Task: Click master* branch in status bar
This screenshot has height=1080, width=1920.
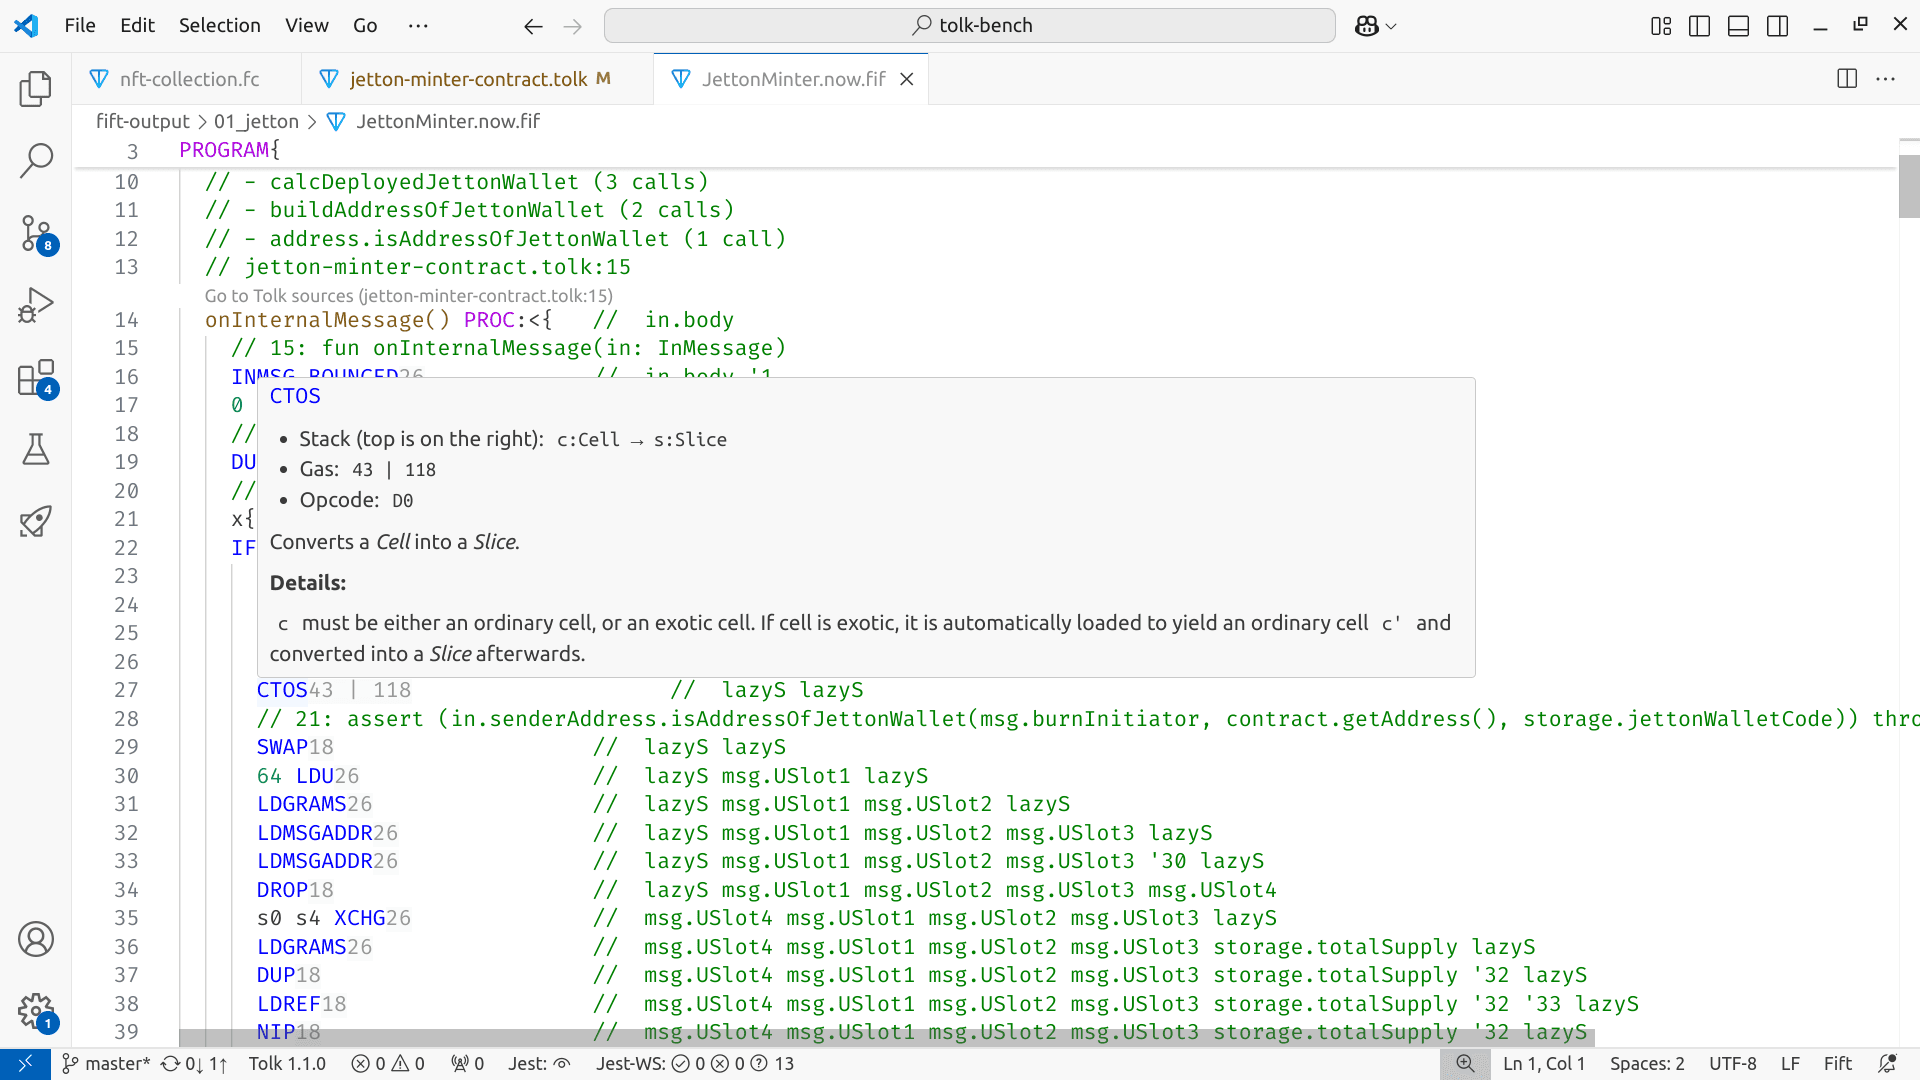Action: pos(106,1064)
